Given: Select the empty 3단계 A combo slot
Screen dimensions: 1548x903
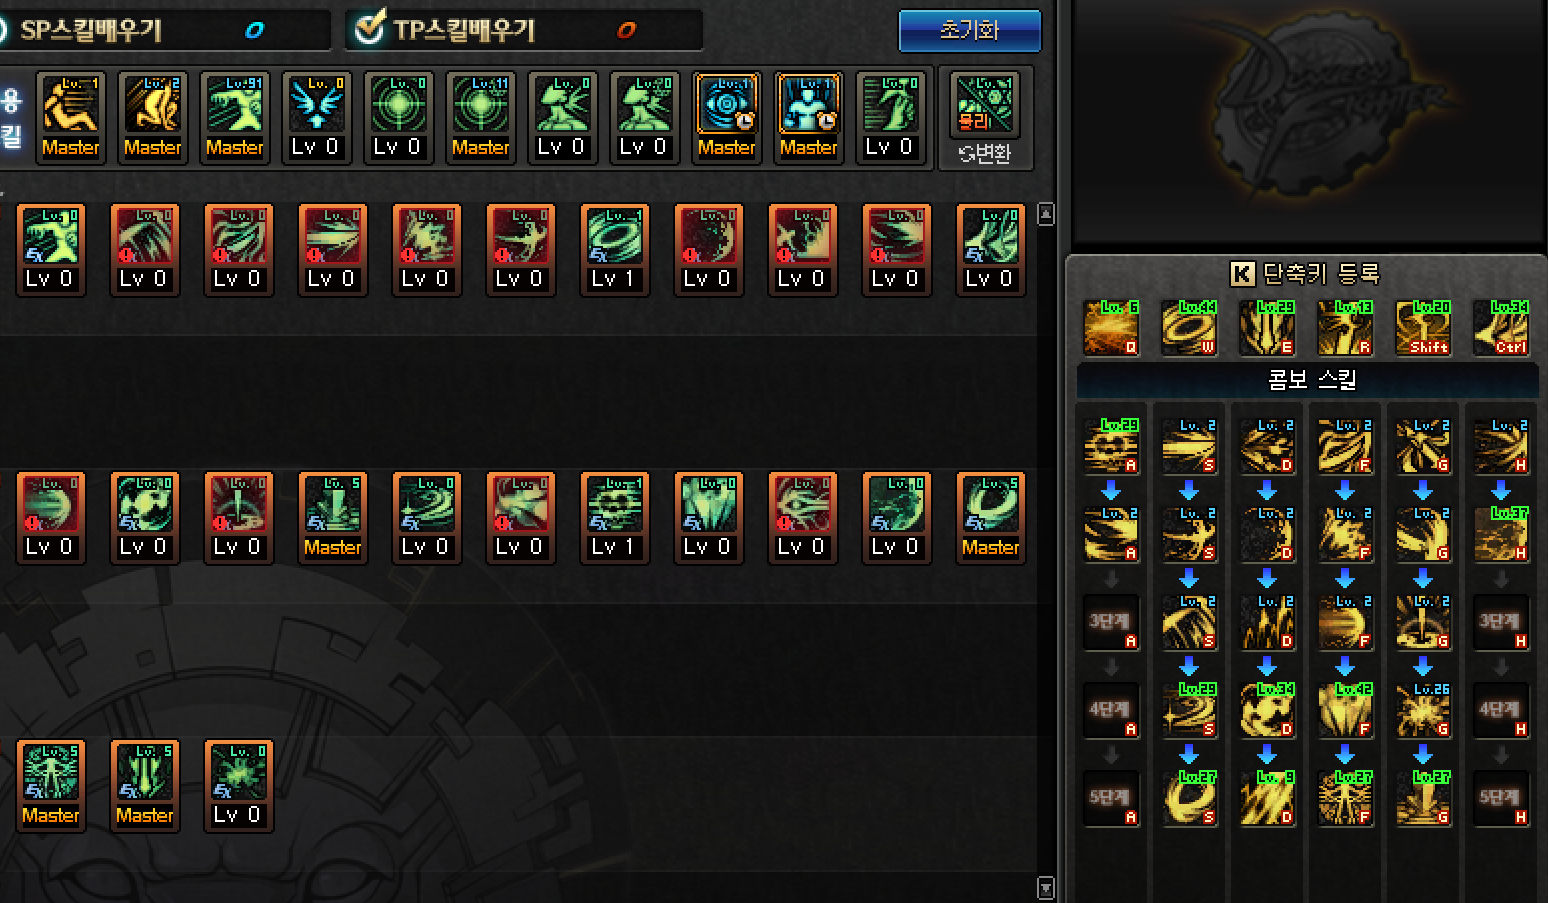Looking at the screenshot, I should (1111, 623).
